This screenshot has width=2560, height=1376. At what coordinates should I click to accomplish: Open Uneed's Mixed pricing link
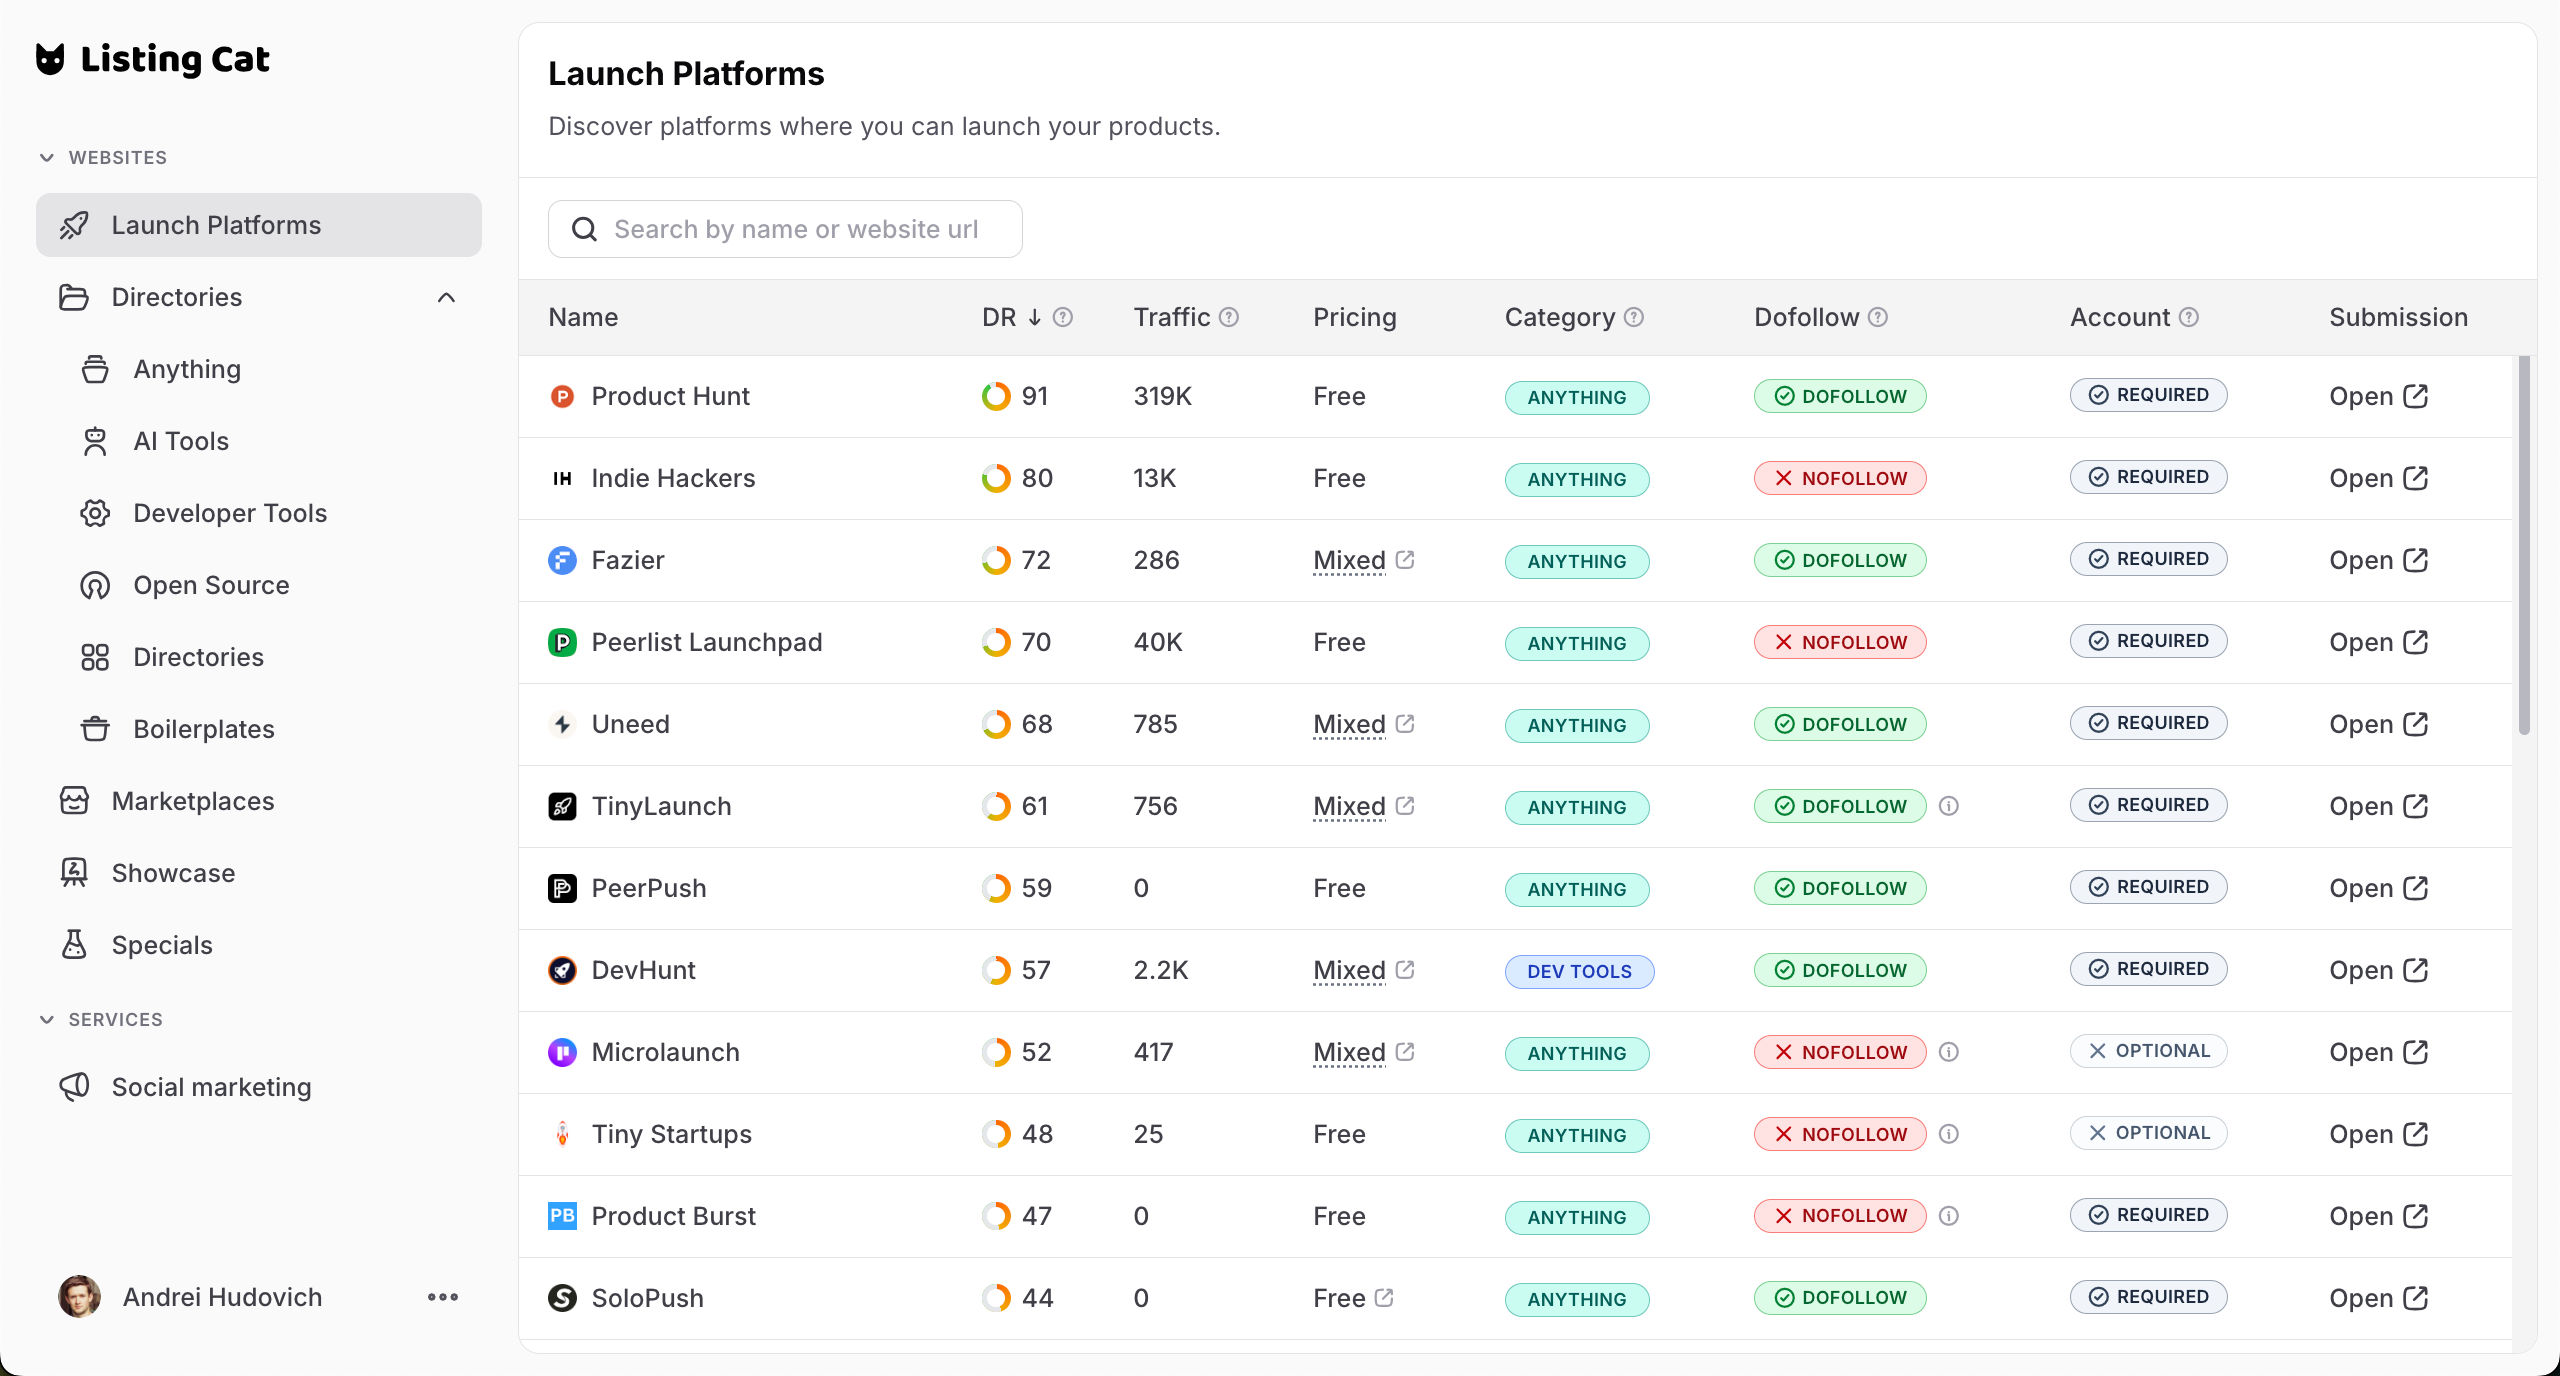pos(1363,725)
